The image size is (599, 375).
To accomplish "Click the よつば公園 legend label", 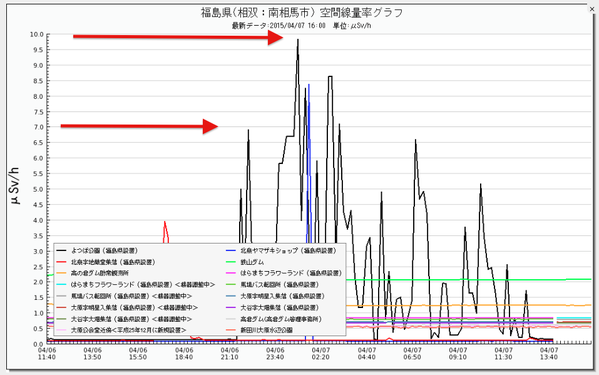I will [104, 251].
